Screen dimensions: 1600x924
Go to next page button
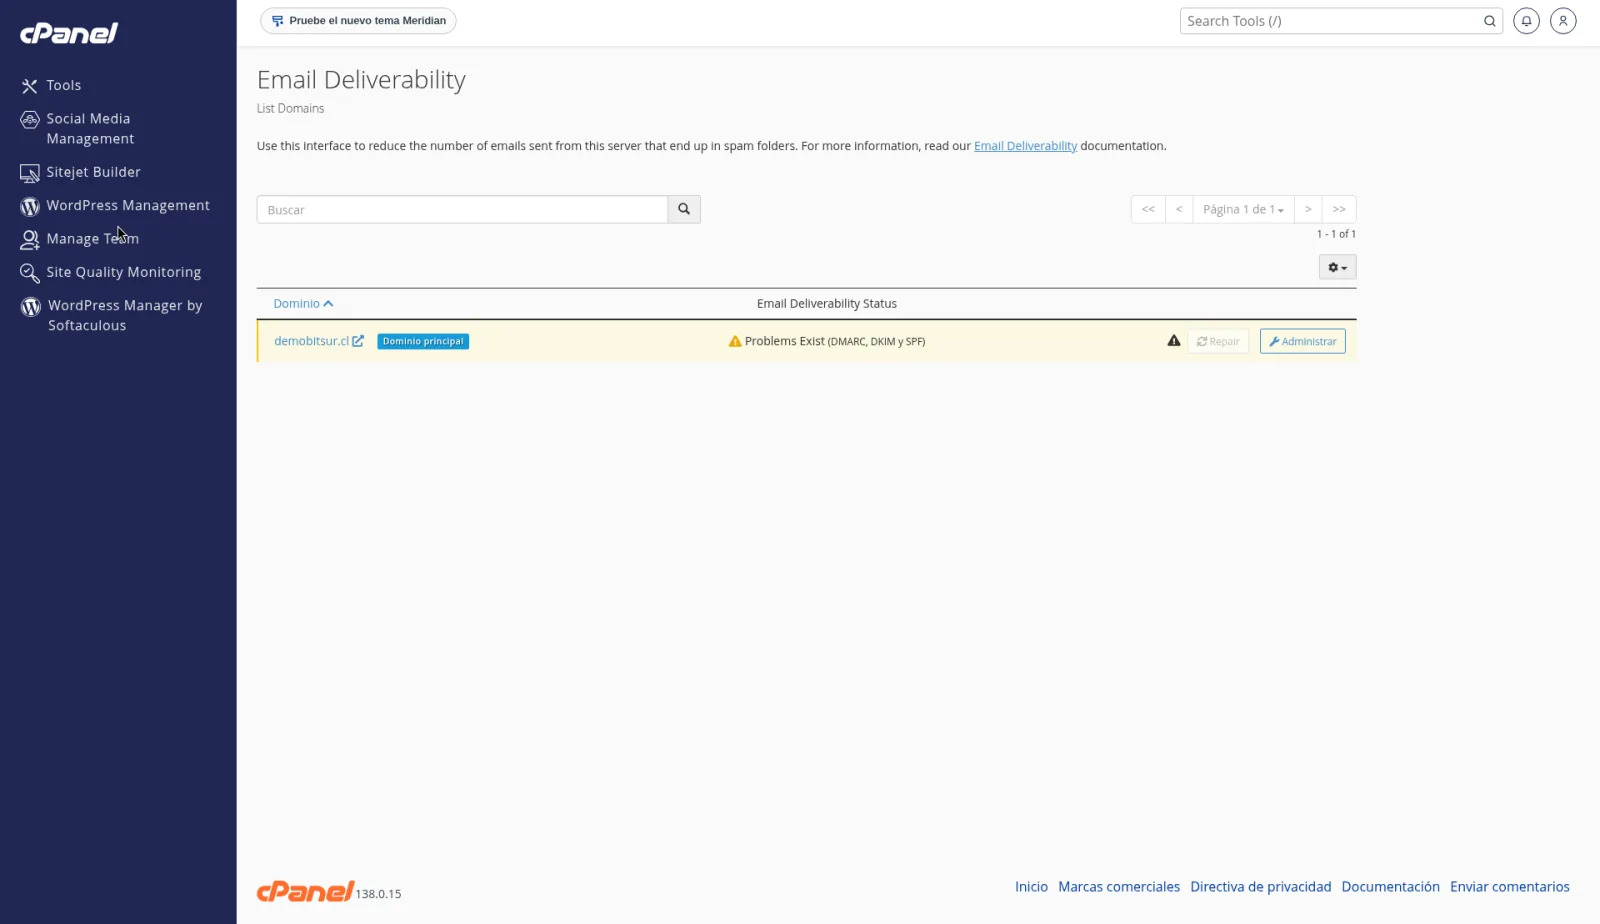tap(1308, 210)
